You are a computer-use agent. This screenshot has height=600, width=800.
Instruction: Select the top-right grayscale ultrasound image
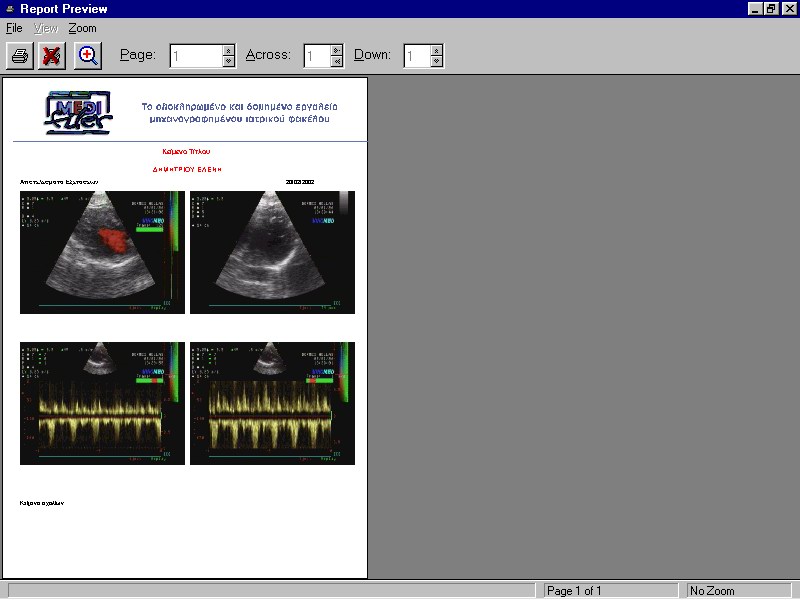click(x=272, y=253)
